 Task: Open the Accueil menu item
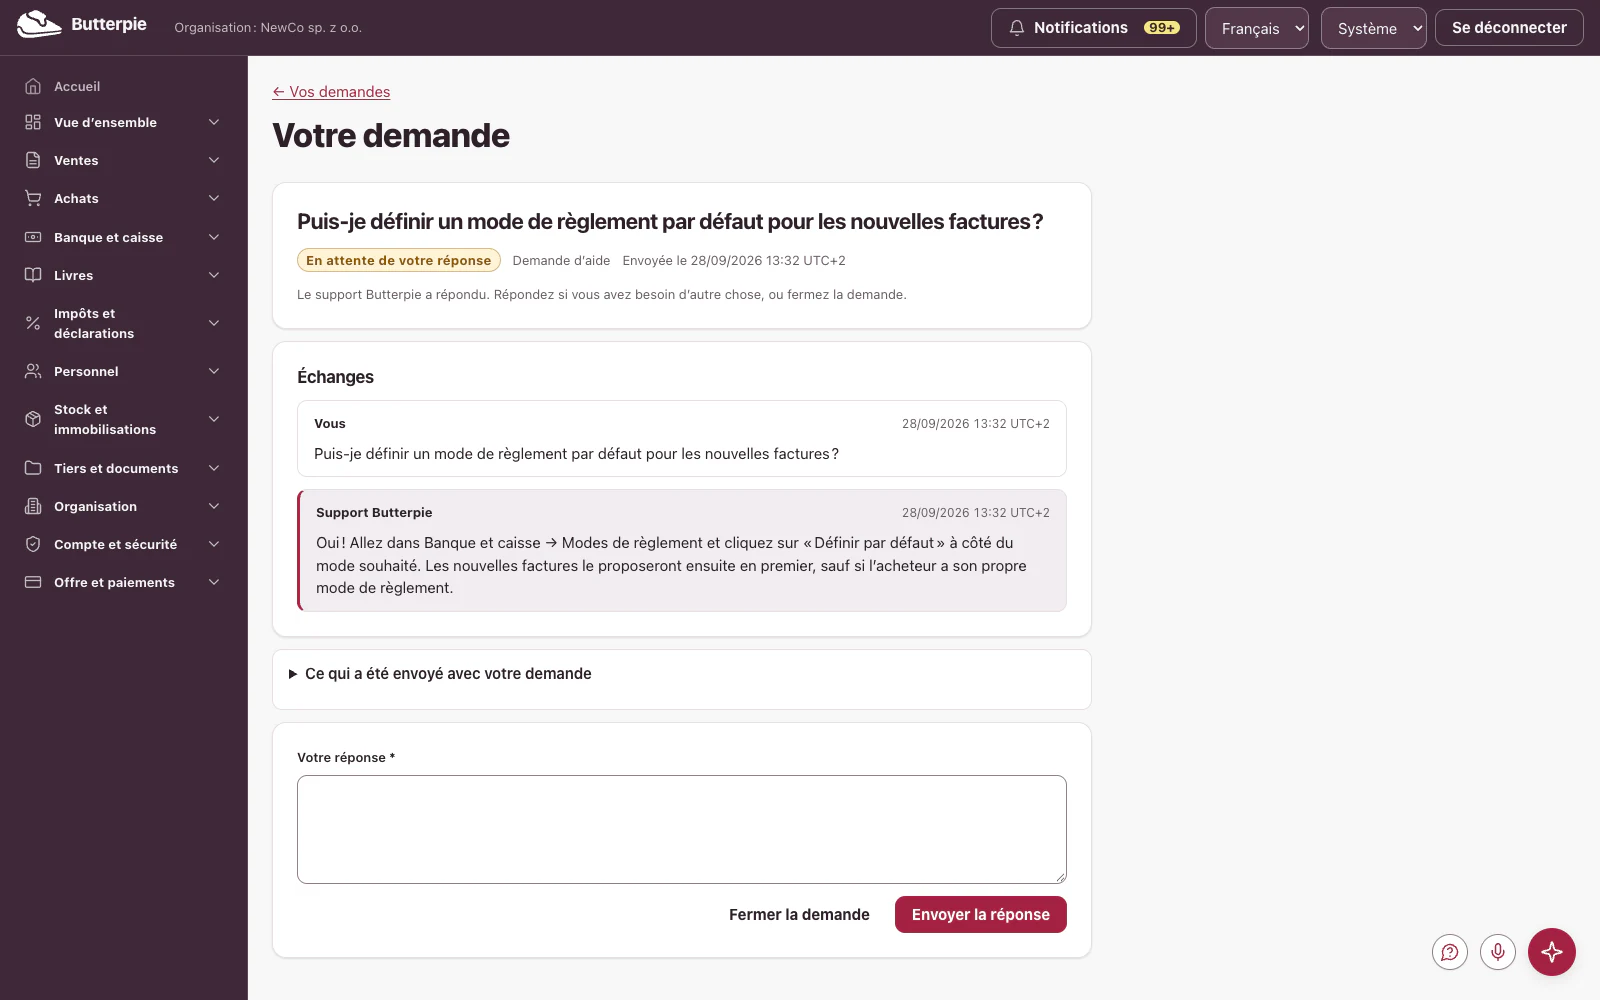pos(124,86)
